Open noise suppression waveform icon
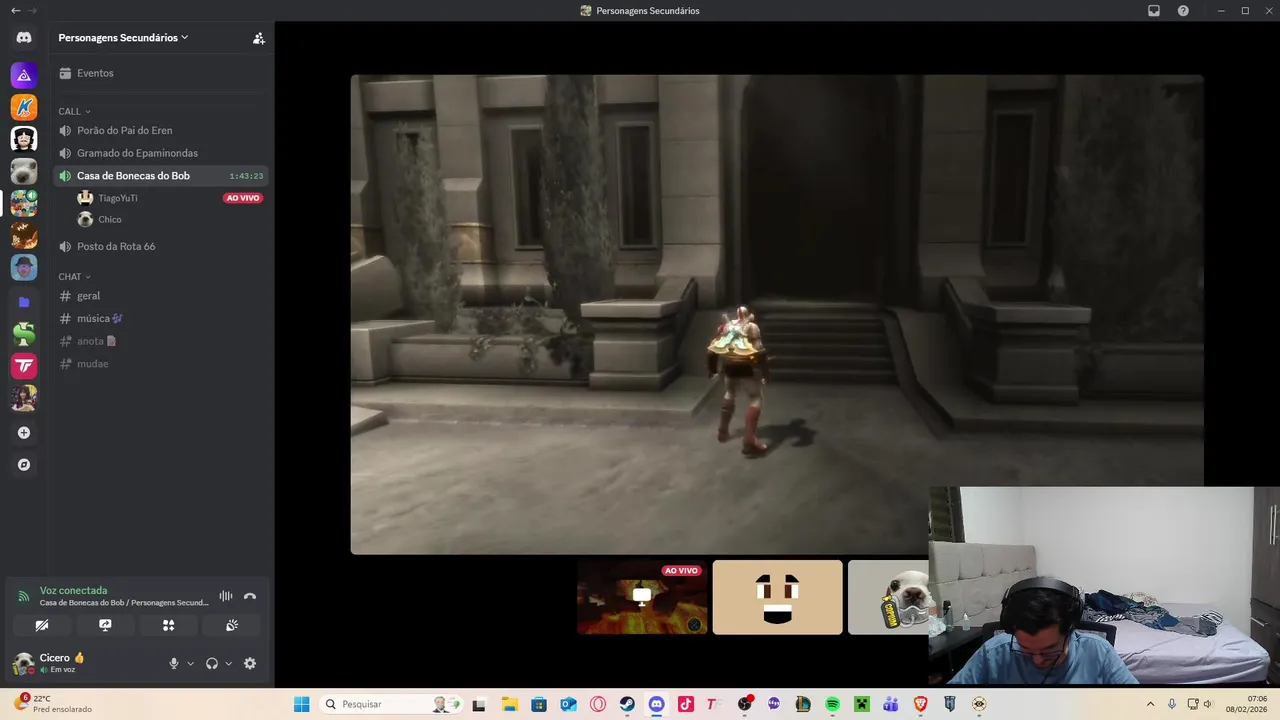 (x=226, y=596)
